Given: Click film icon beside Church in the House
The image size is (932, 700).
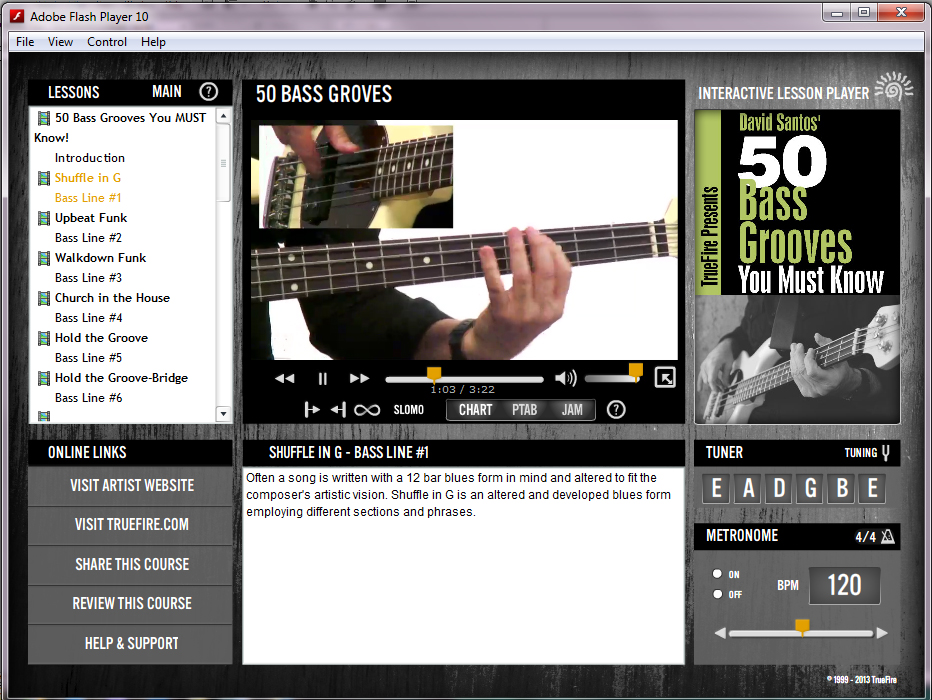Looking at the screenshot, I should tap(44, 298).
